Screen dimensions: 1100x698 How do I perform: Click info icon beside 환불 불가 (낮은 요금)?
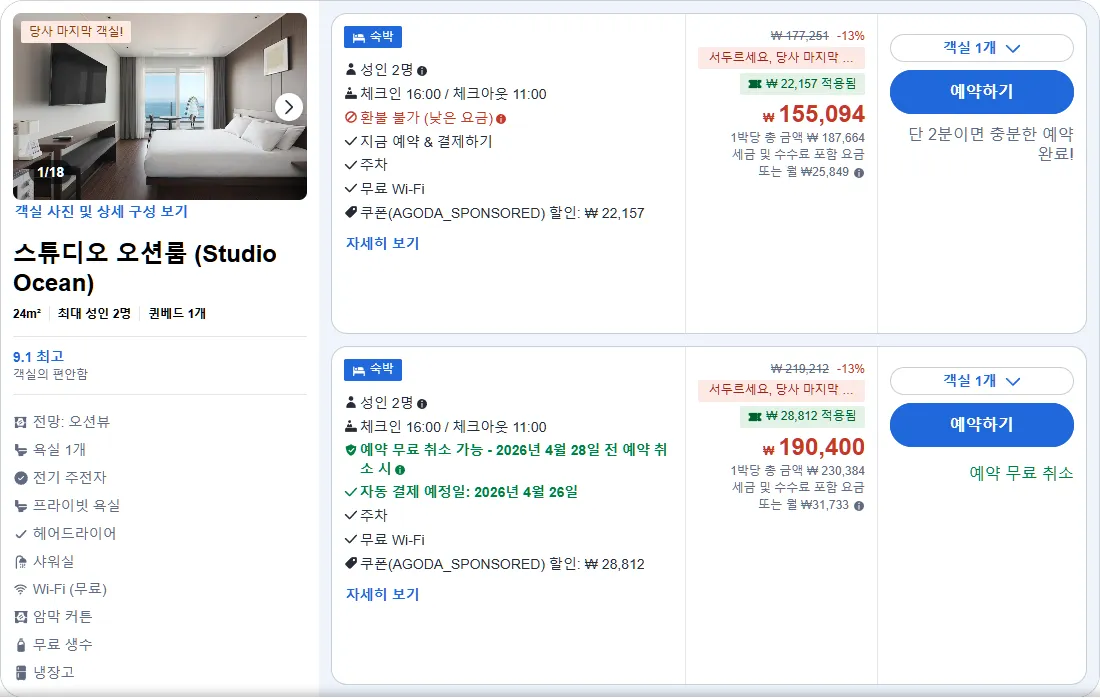(x=501, y=119)
